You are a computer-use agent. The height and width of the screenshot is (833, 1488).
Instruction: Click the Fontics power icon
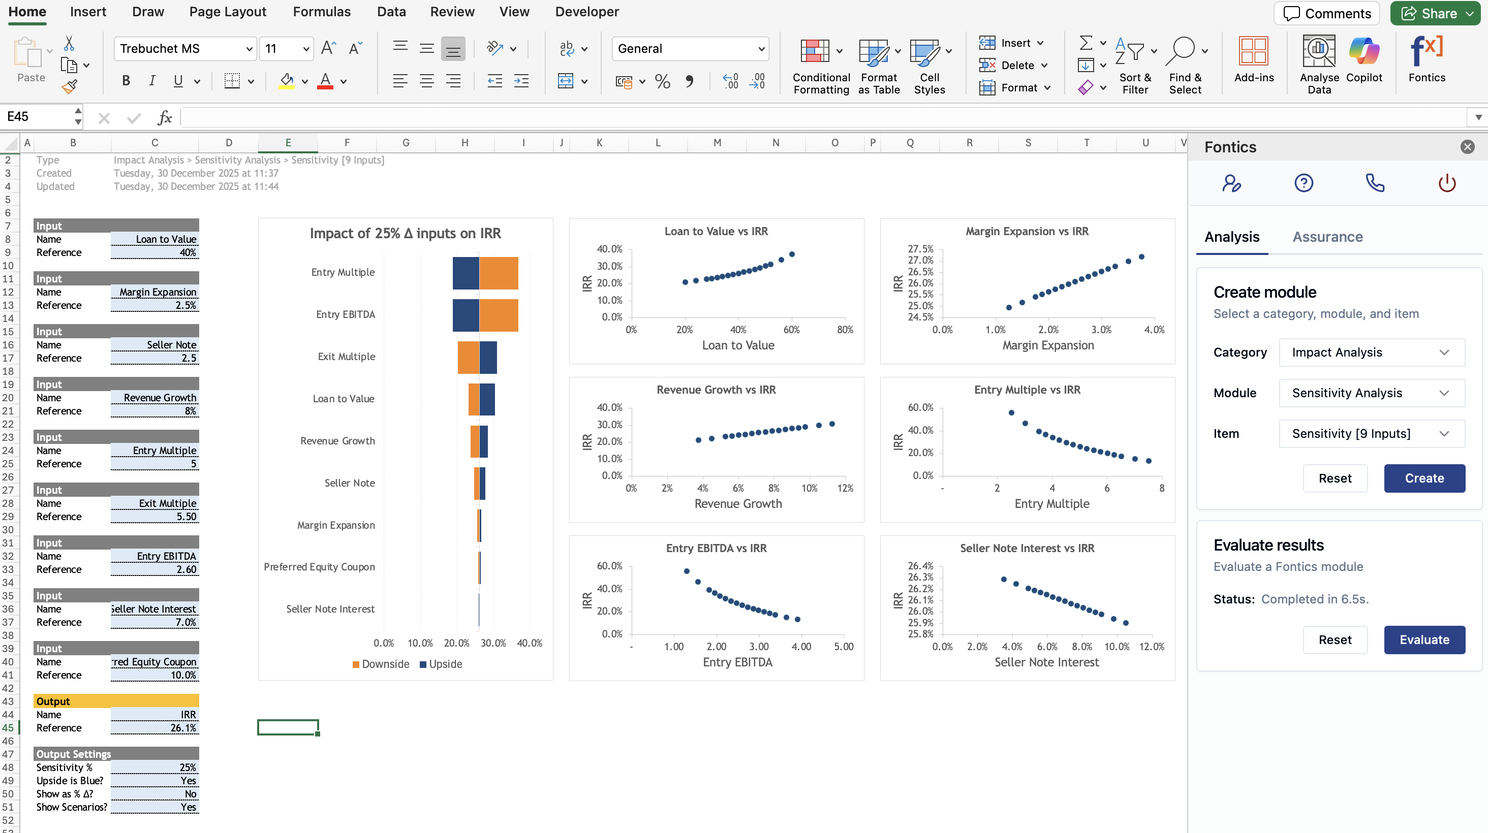pyautogui.click(x=1446, y=183)
